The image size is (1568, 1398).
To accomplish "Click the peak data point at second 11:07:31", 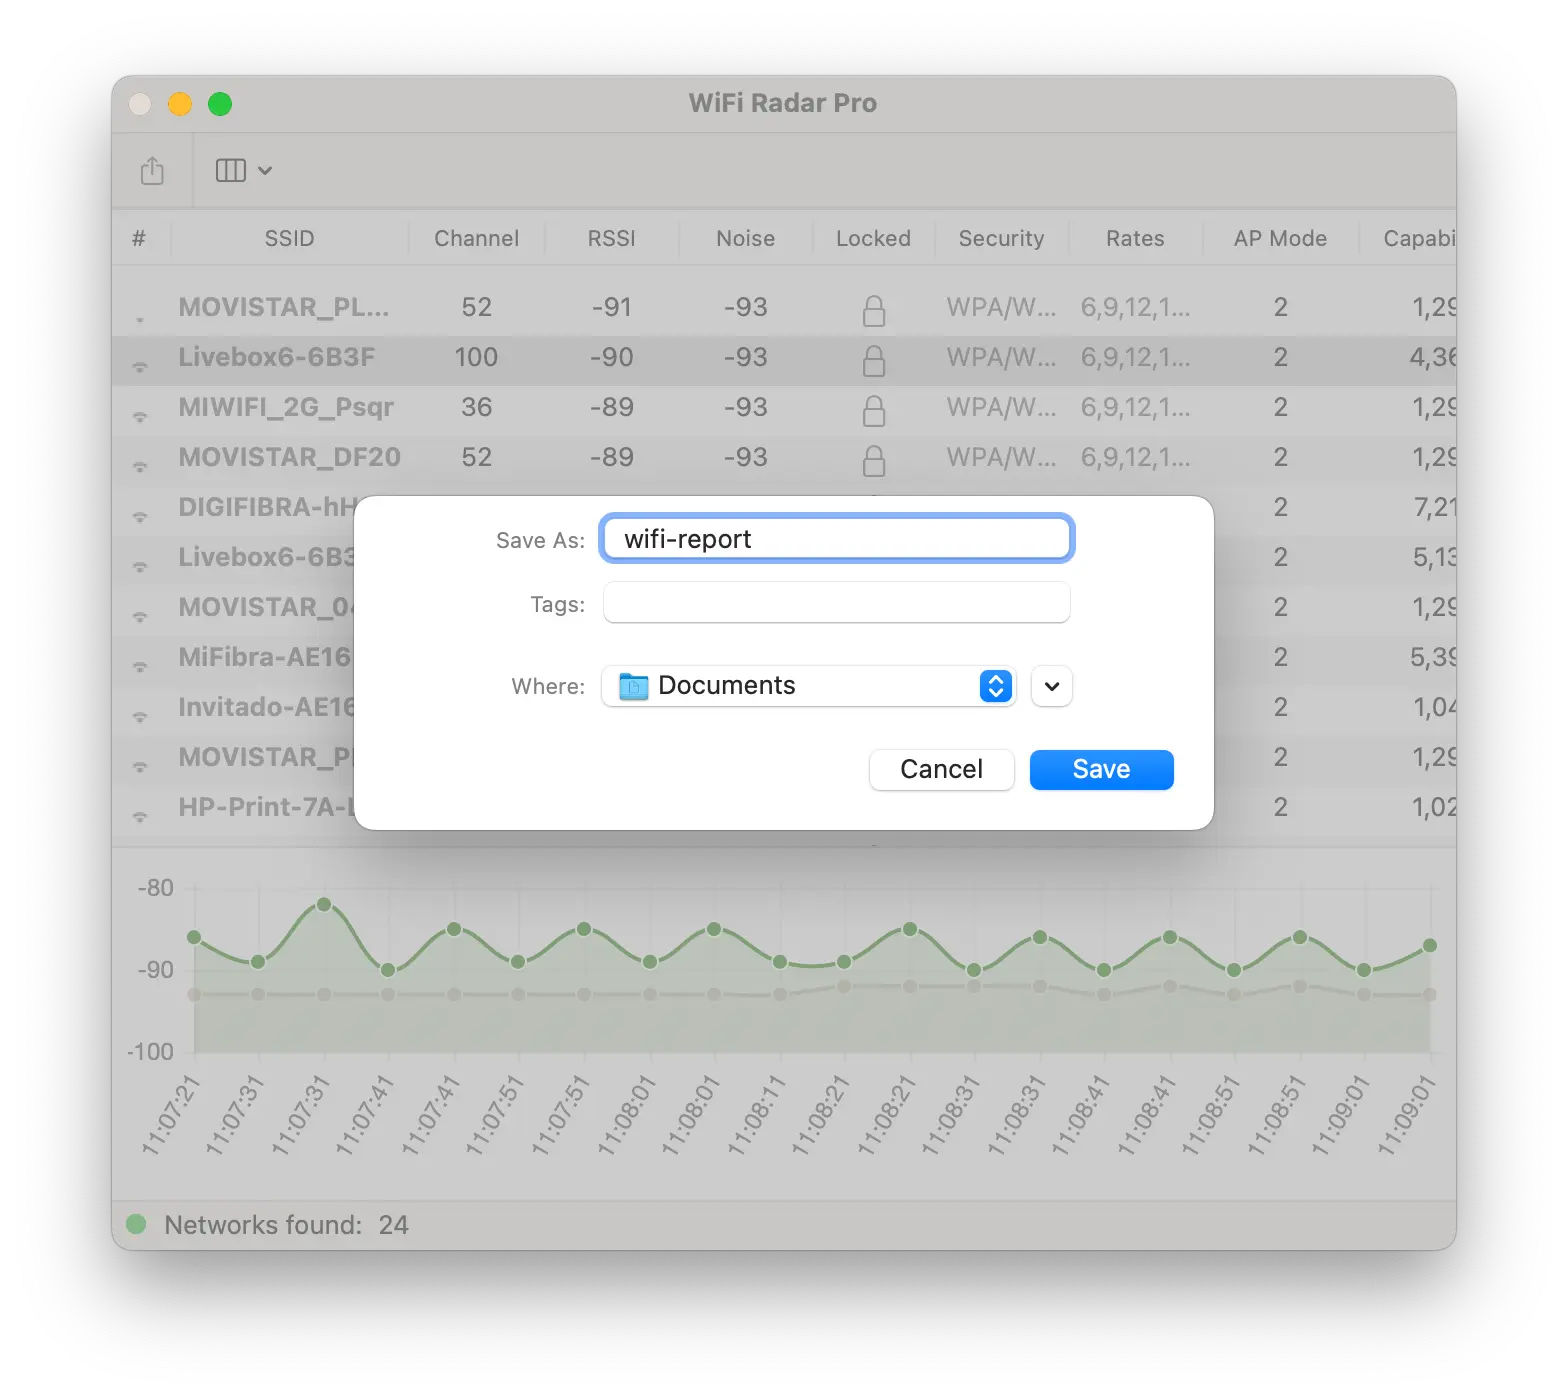I will 324,904.
